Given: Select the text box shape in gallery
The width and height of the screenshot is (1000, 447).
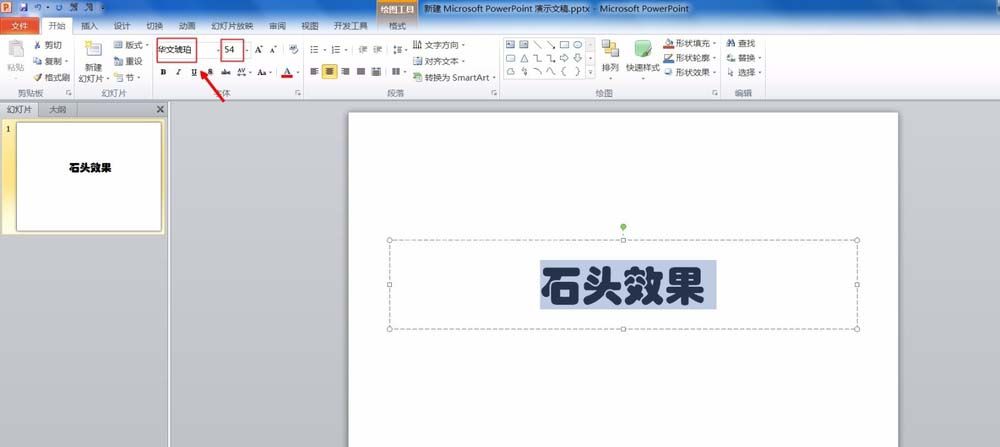Looking at the screenshot, I should click(510, 45).
